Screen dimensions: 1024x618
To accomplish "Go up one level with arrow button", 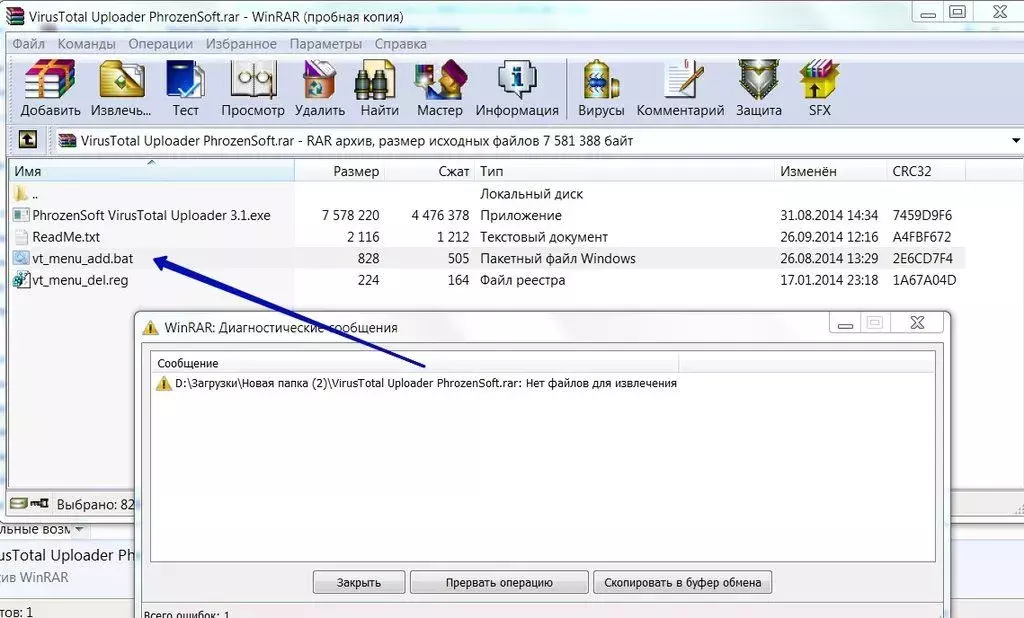I will coord(27,139).
